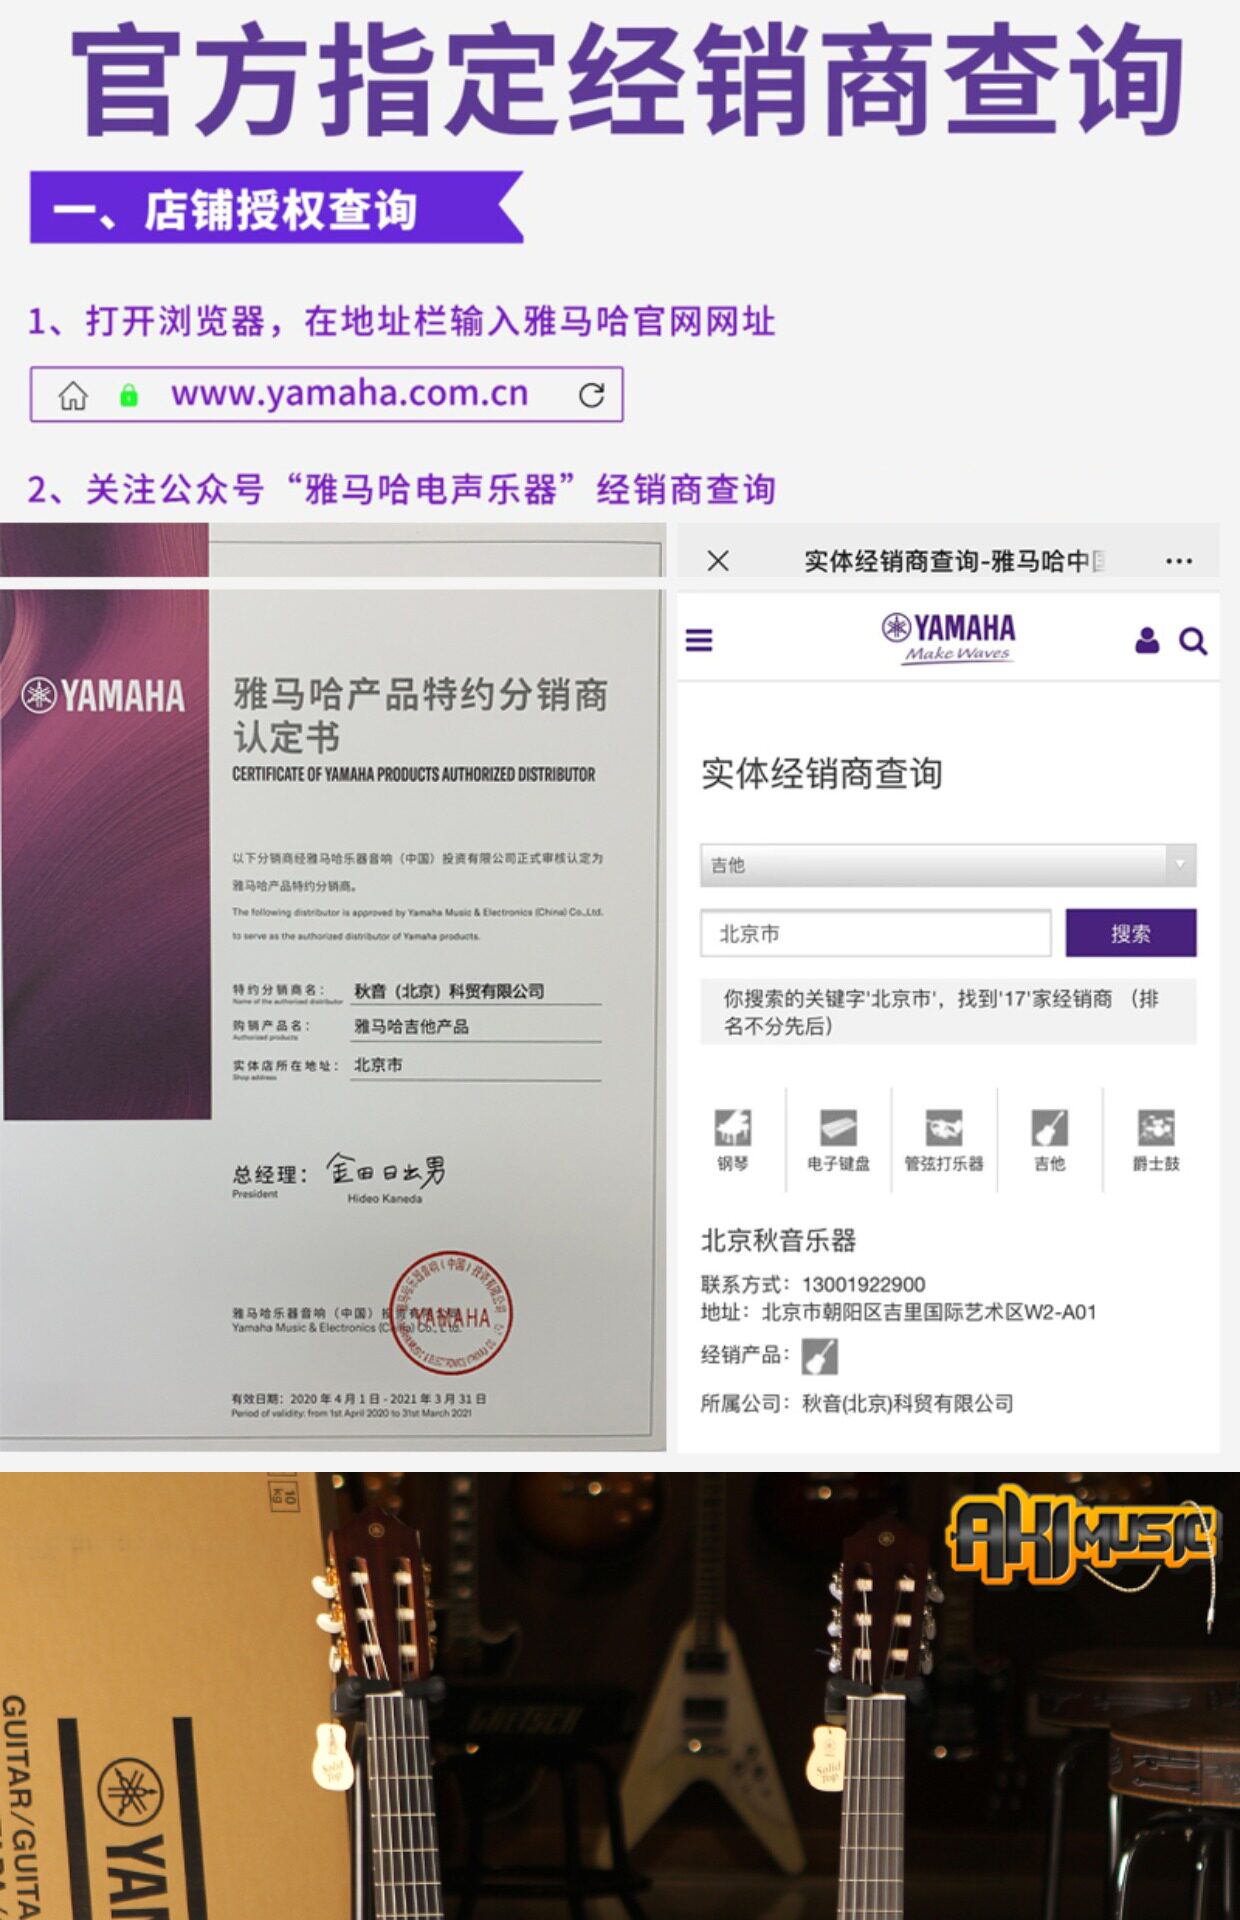Click the reload icon in address bar

(x=591, y=395)
